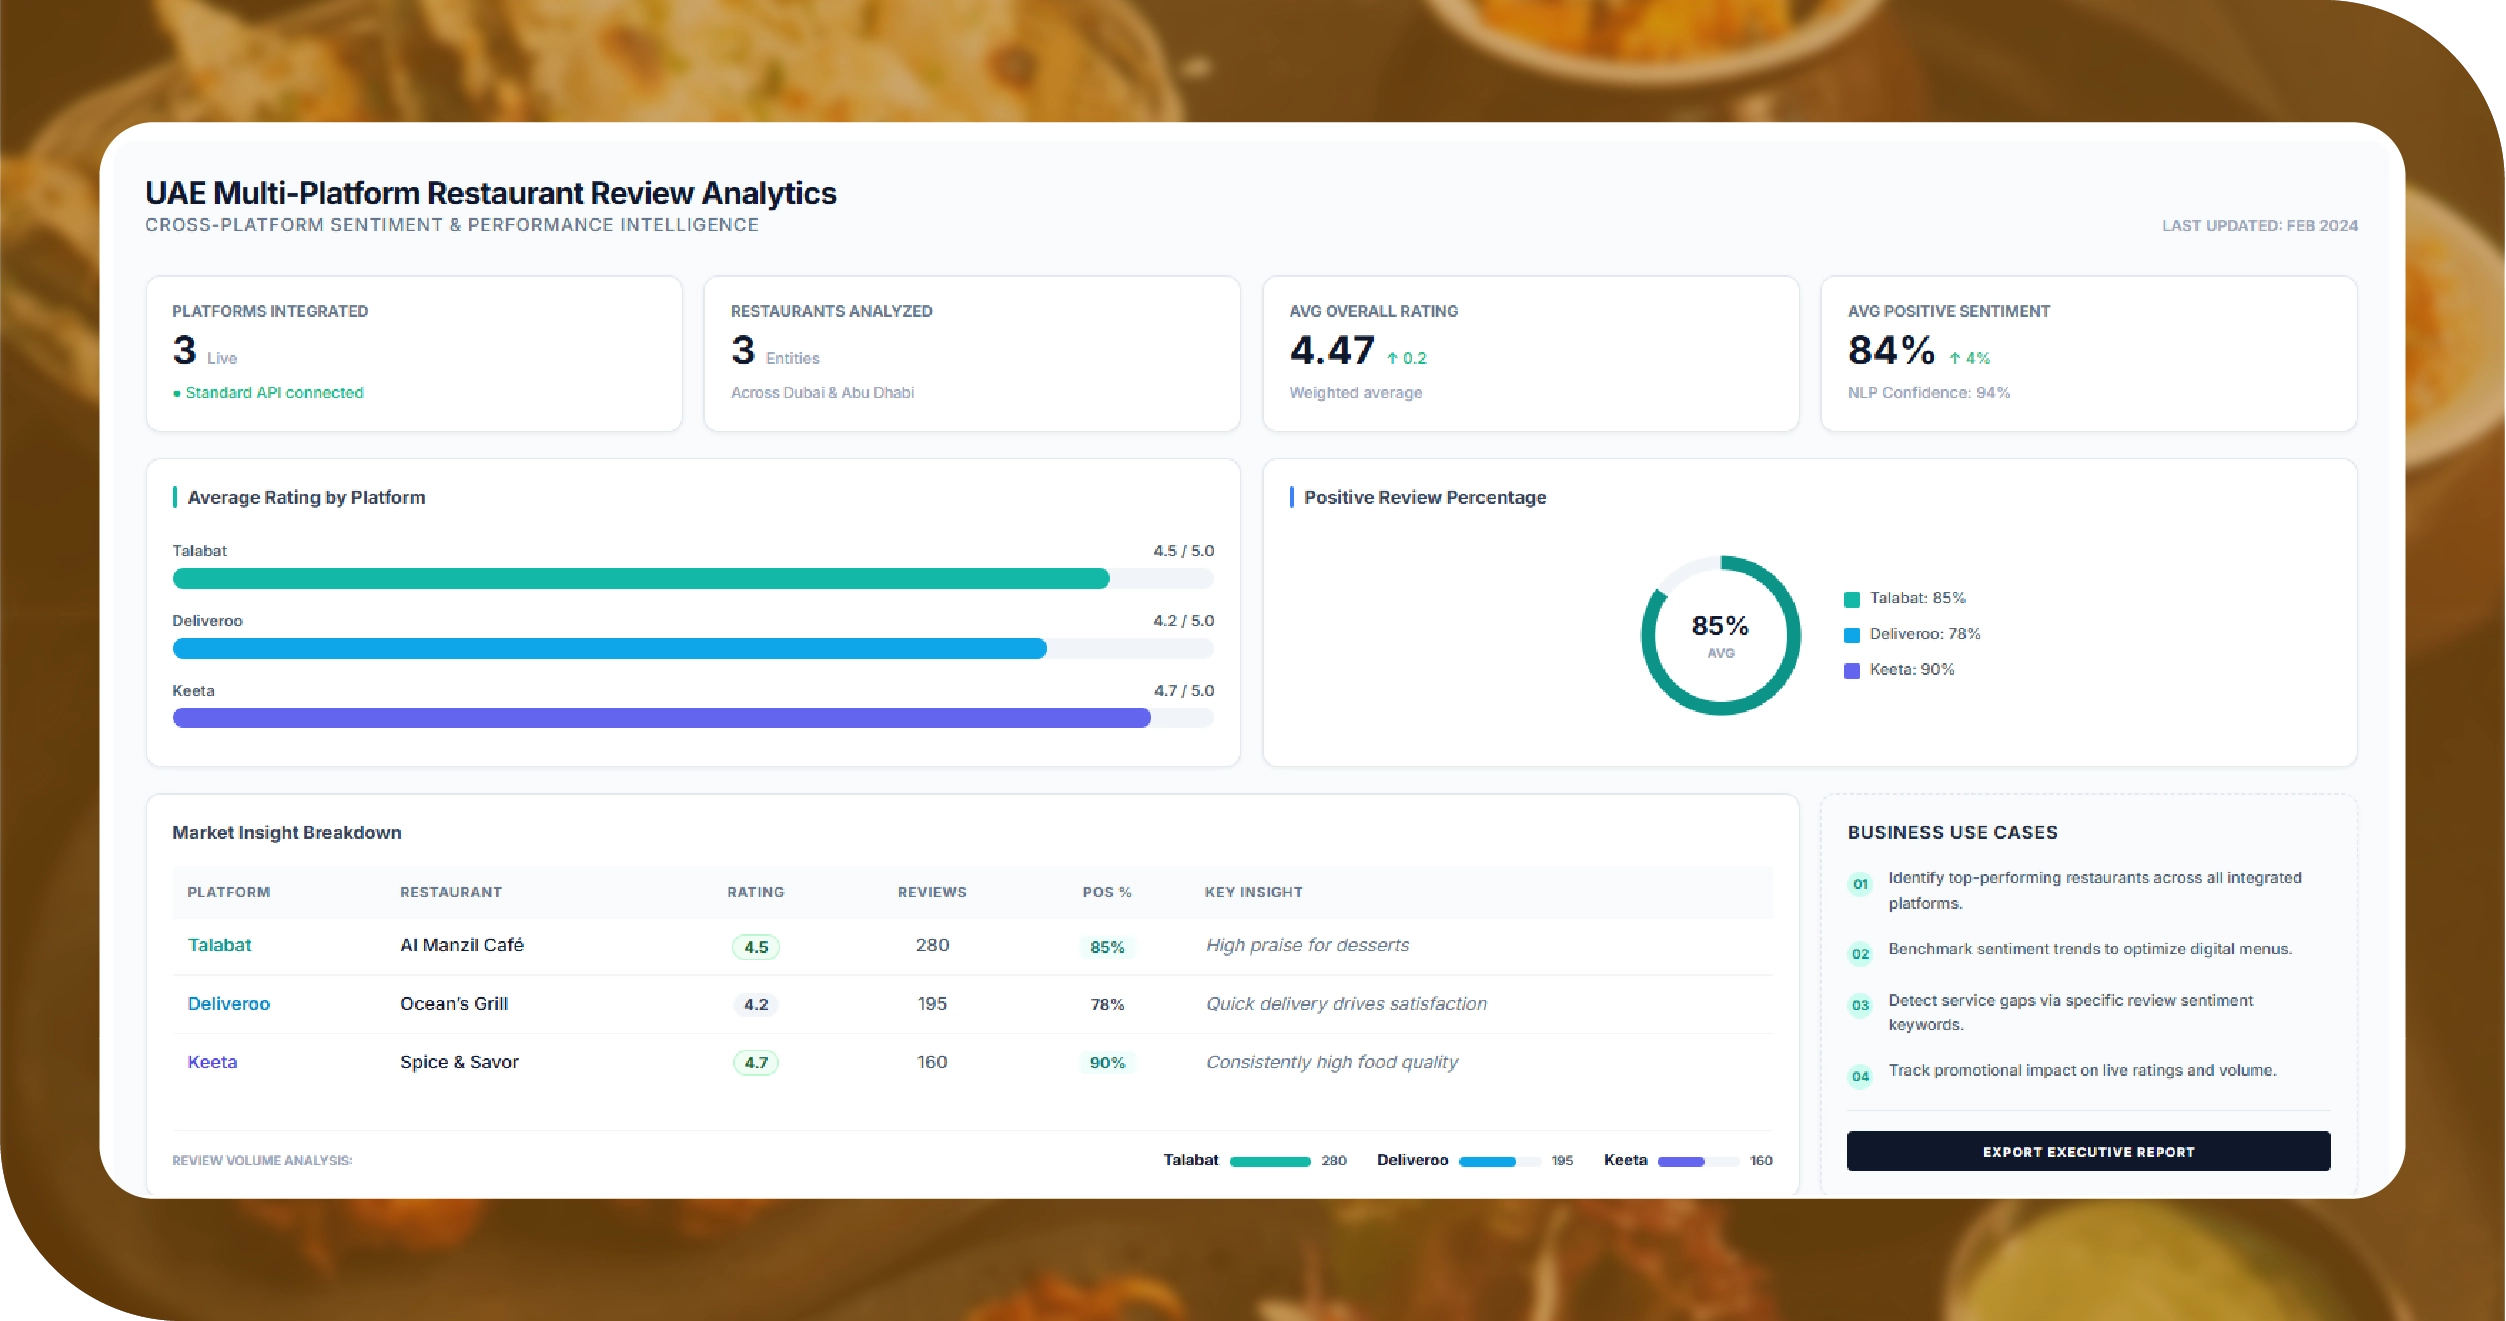This screenshot has width=2506, height=1321.
Task: Click the 01 use case number badge
Action: coord(1860,884)
